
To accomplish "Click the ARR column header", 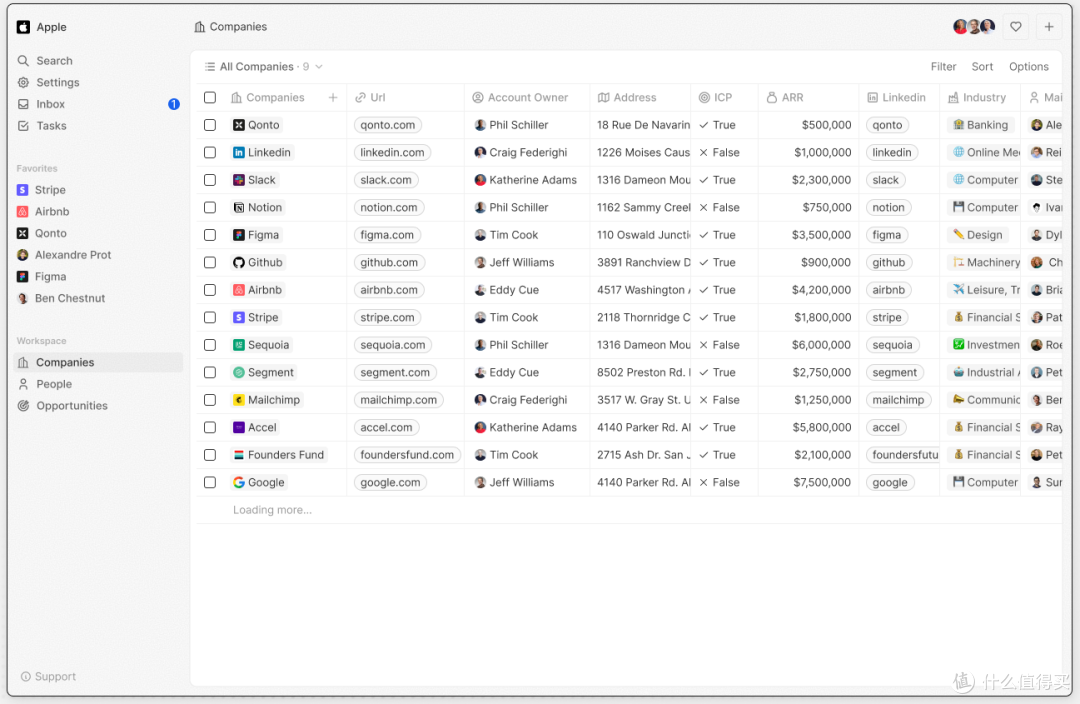I will (792, 98).
